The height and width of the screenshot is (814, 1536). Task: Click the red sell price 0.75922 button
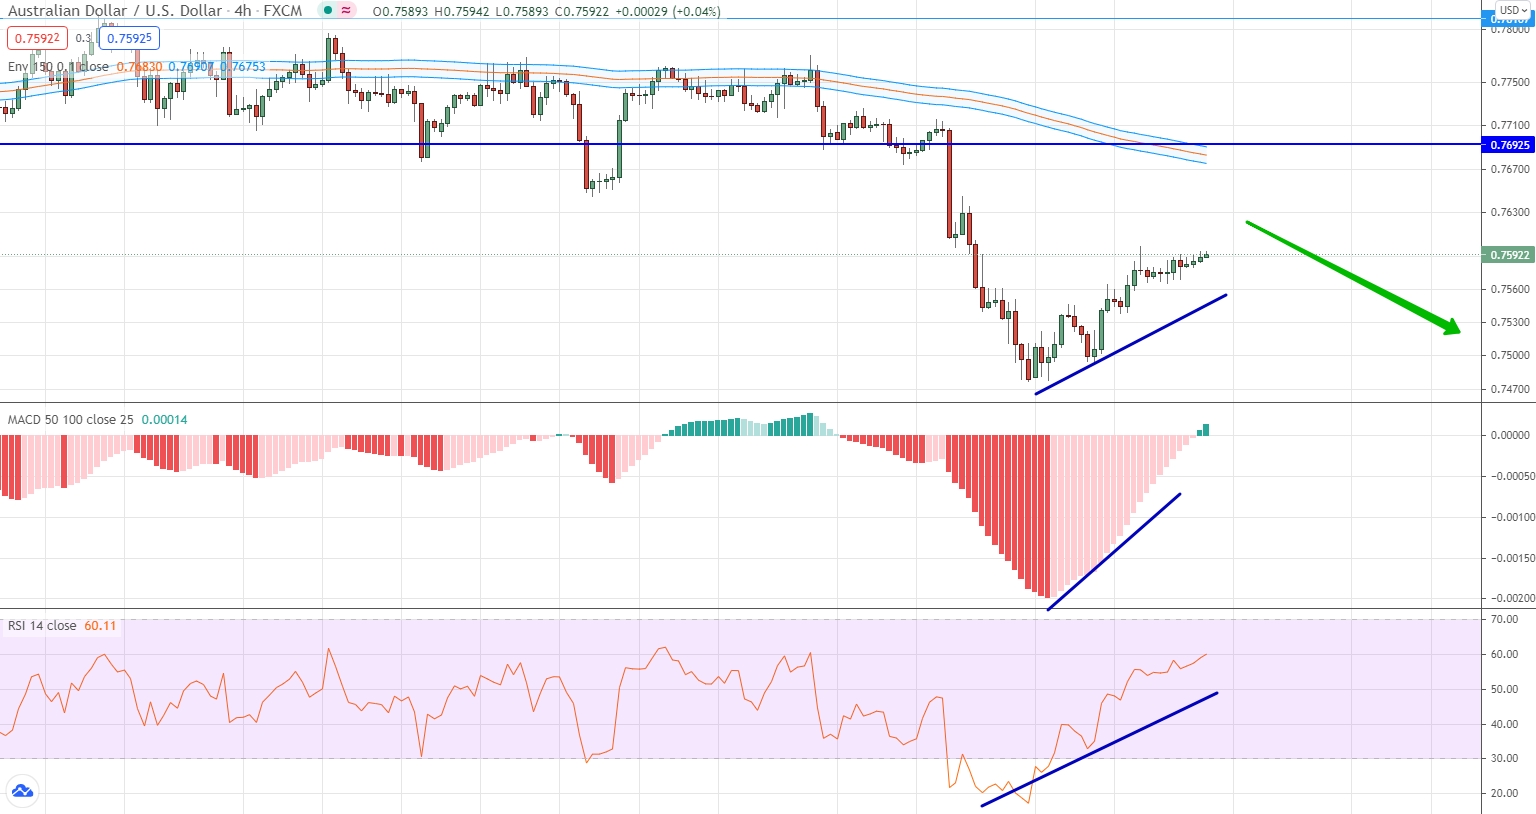[37, 39]
